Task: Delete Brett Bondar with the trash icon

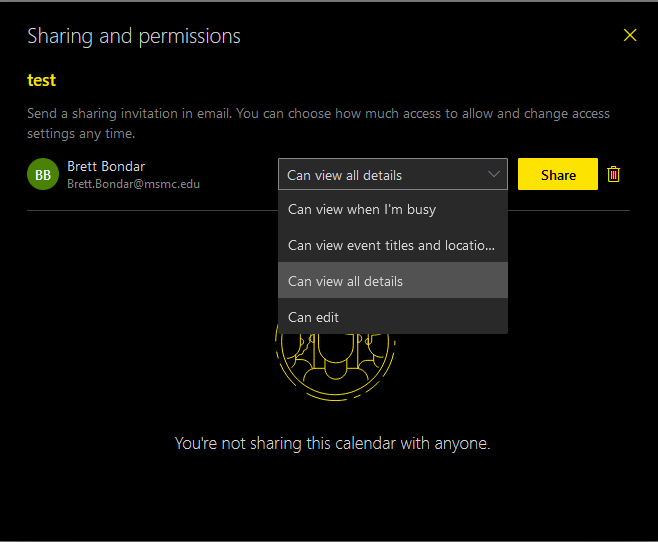Action: [614, 174]
